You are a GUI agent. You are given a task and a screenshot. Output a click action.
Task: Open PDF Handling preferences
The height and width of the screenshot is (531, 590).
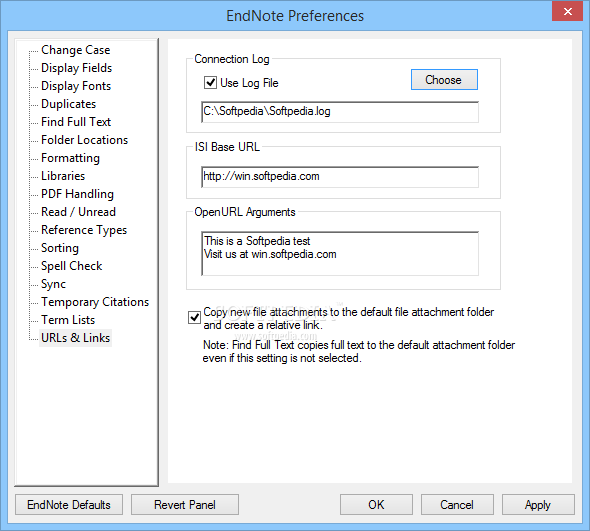[78, 194]
